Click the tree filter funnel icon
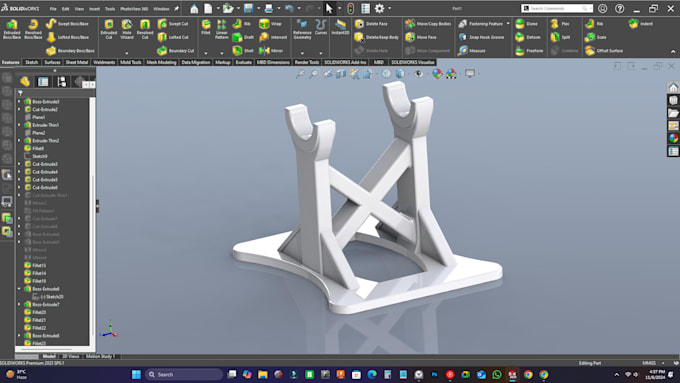The width and height of the screenshot is (680, 383). [20, 93]
